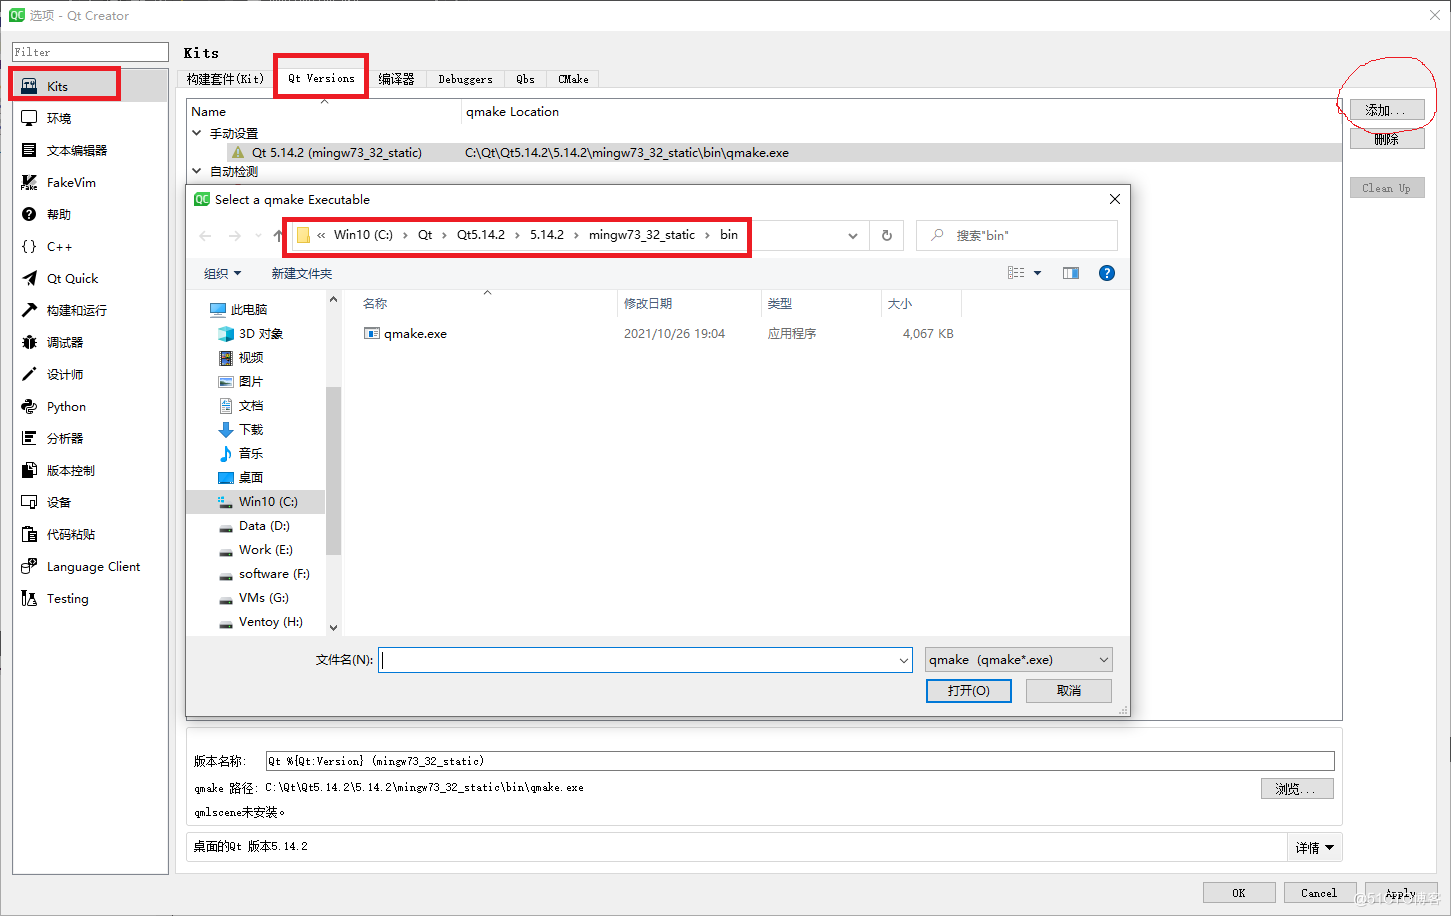Click the refresh icon beside the address bar
This screenshot has width=1451, height=916.
pos(886,235)
